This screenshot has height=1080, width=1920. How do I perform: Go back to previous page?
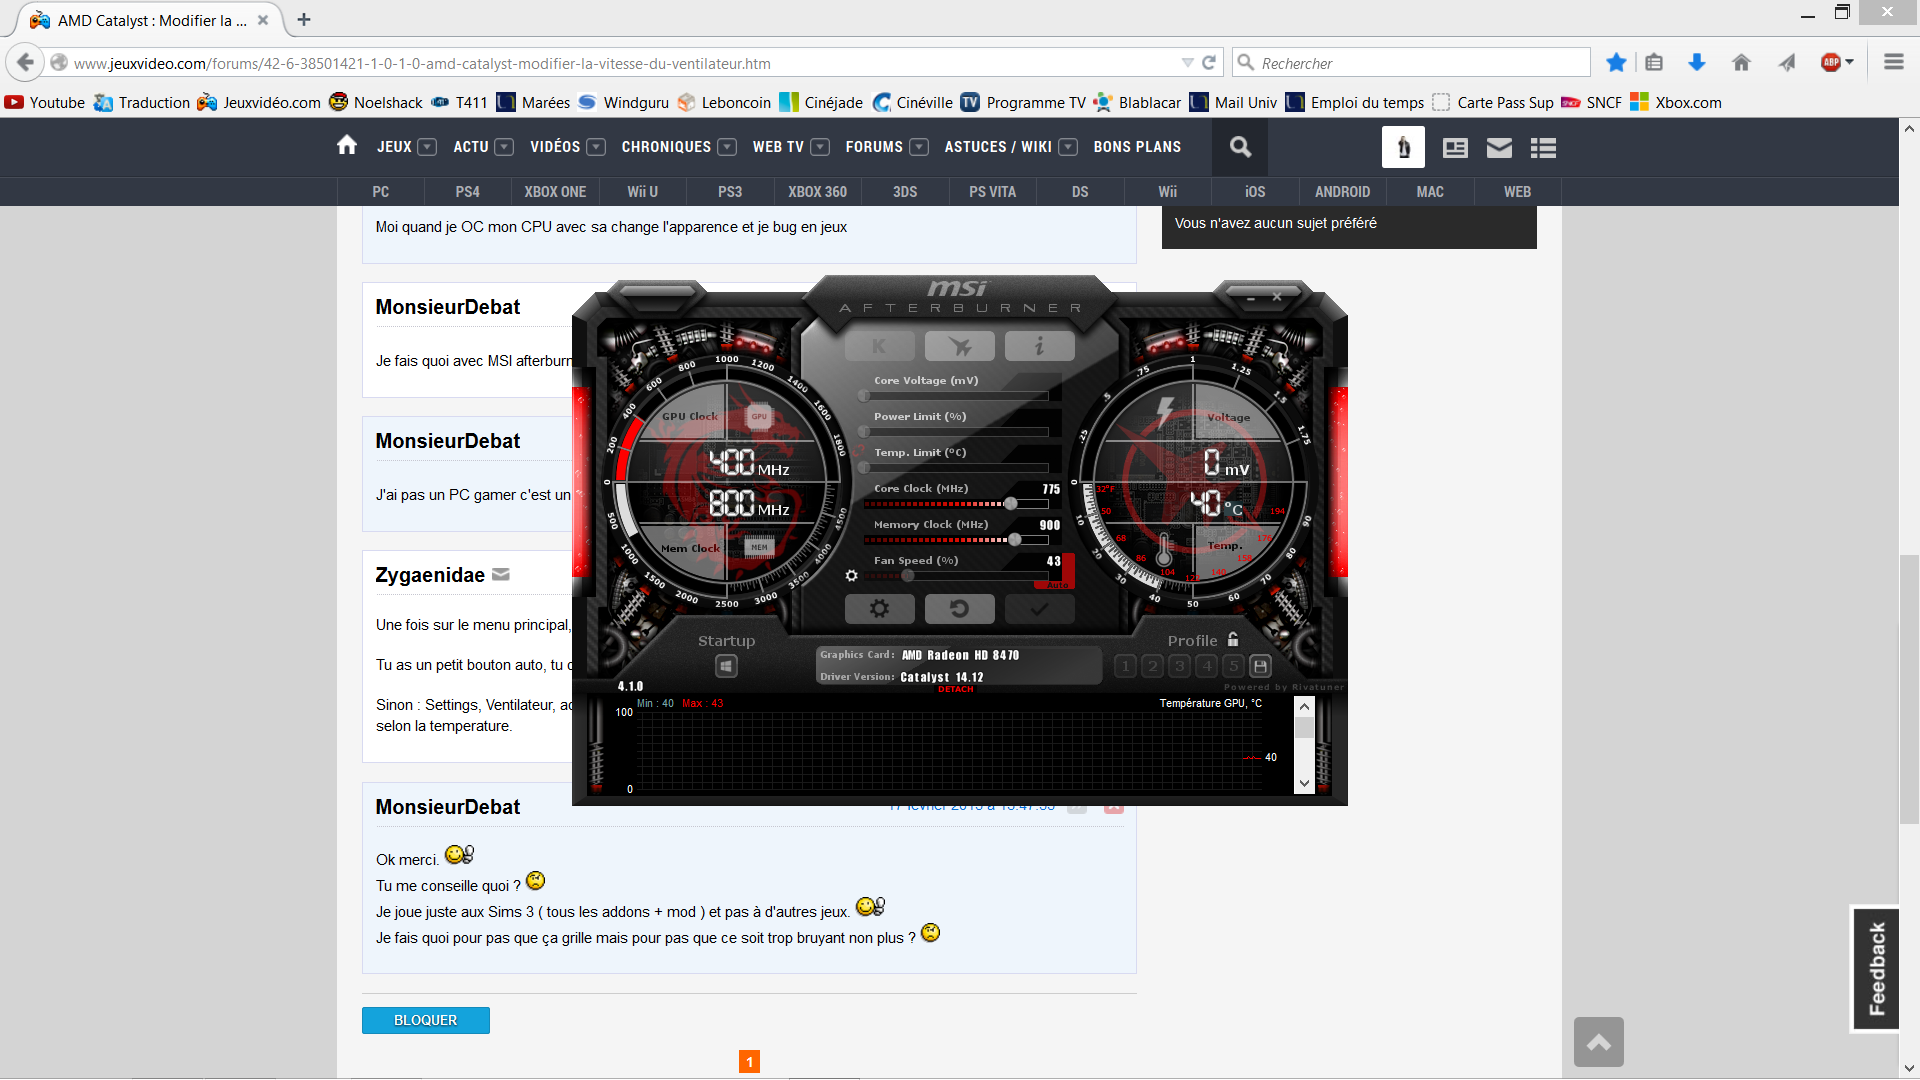point(25,62)
